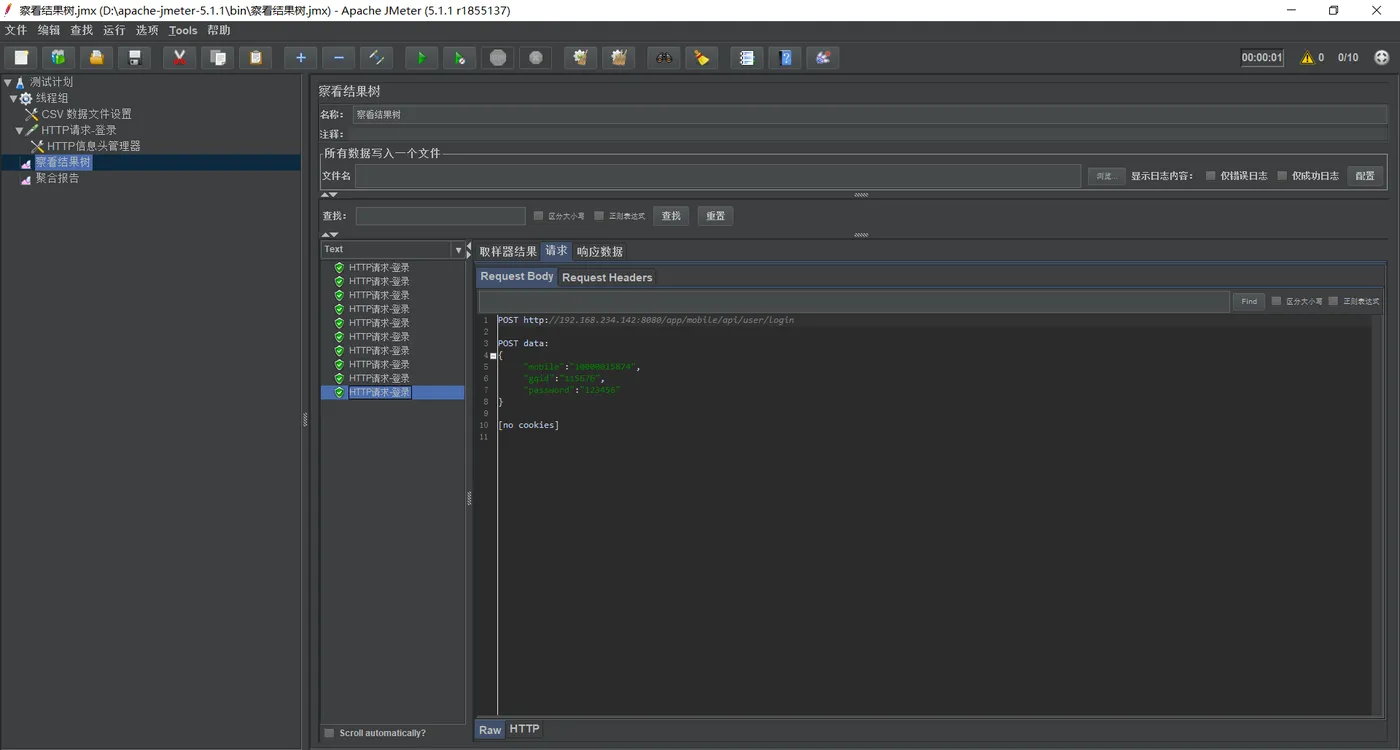
Task: Open the Tools menu
Action: (x=183, y=30)
